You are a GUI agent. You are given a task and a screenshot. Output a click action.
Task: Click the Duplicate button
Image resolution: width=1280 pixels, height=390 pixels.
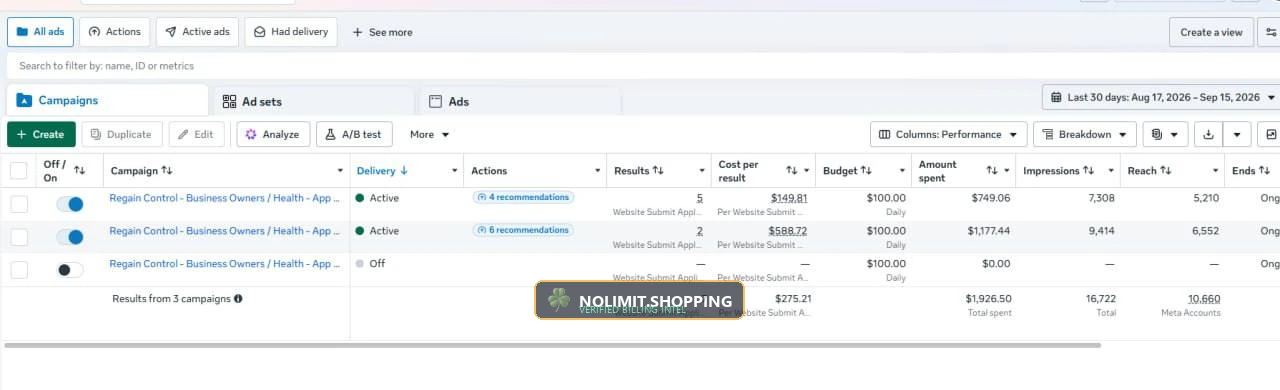pos(122,134)
